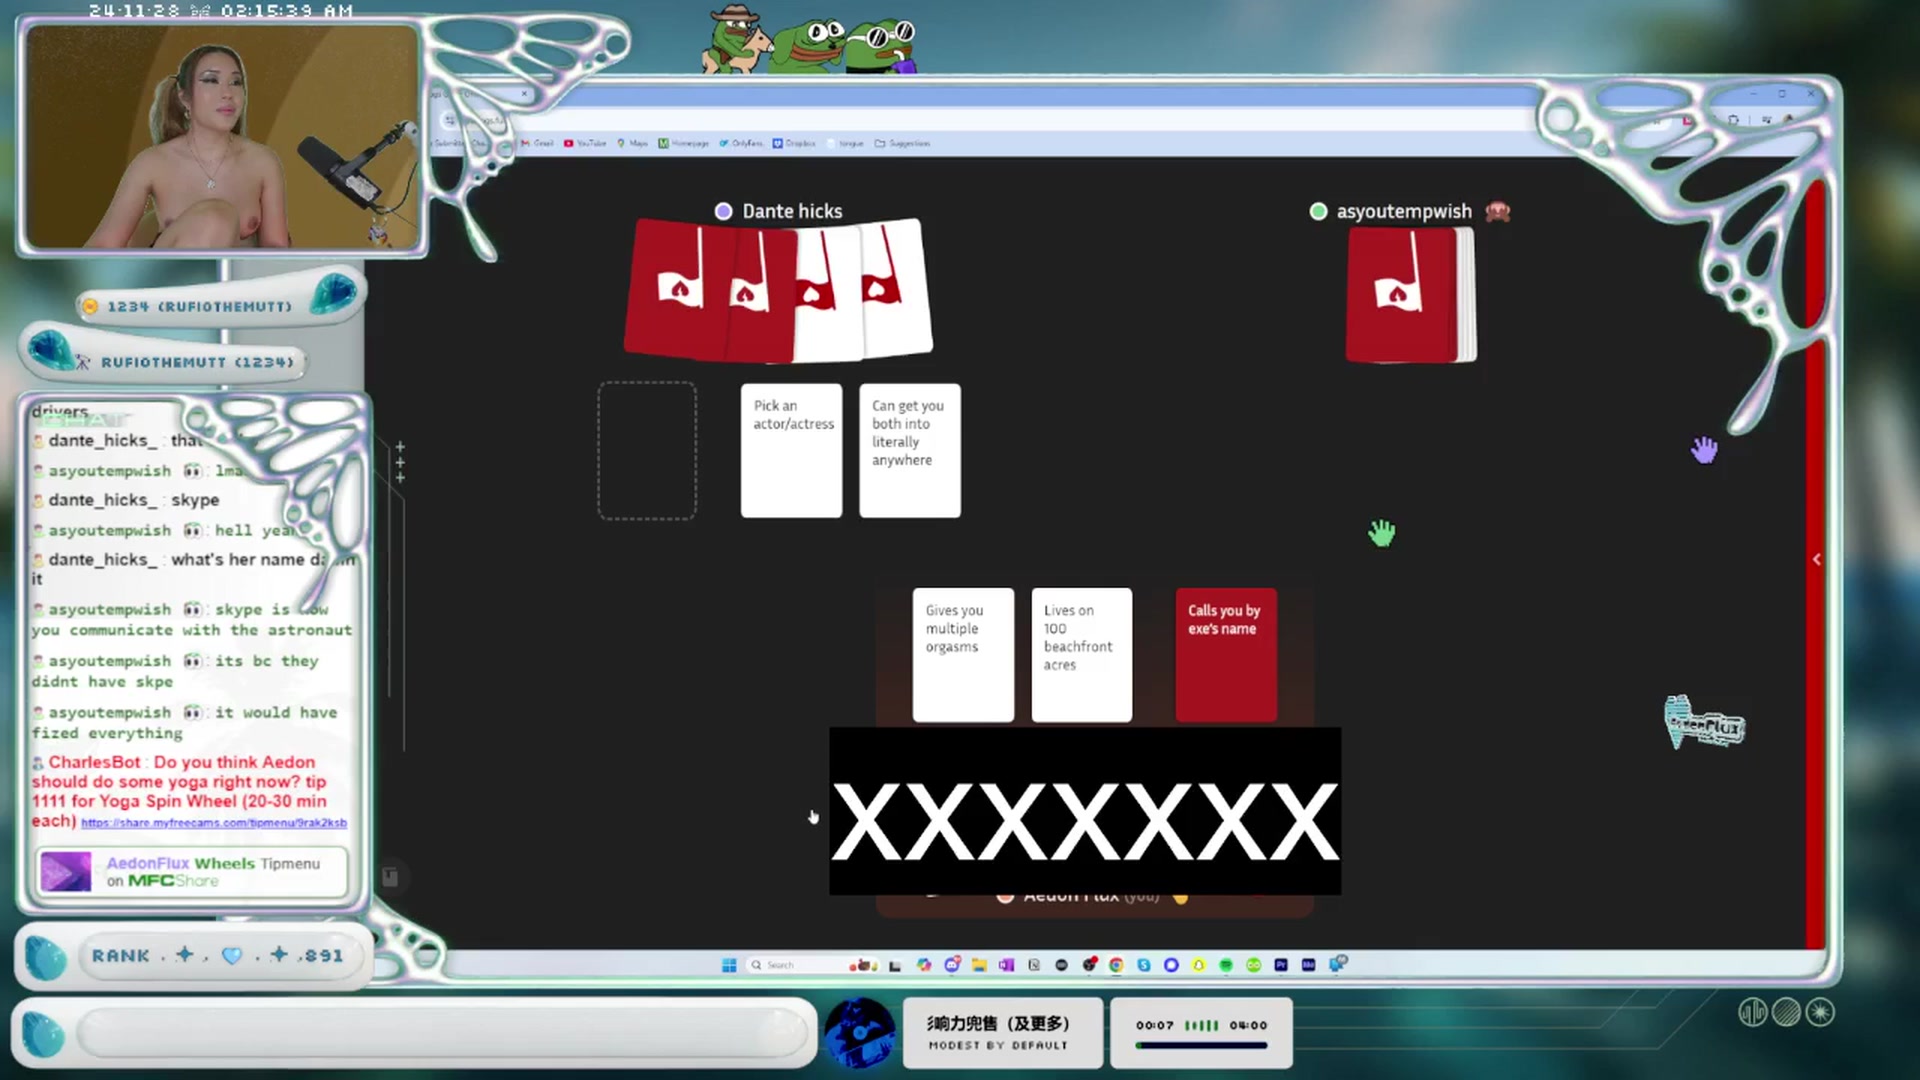Click the purple hand cursor icon
Screen dimensions: 1920x1080
point(1704,450)
